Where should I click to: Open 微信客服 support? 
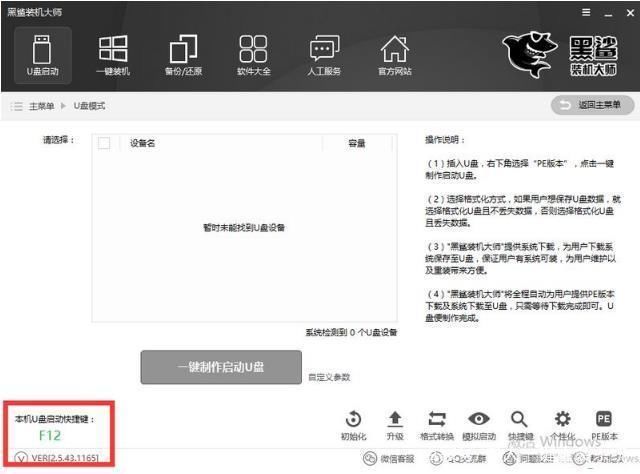[389, 459]
